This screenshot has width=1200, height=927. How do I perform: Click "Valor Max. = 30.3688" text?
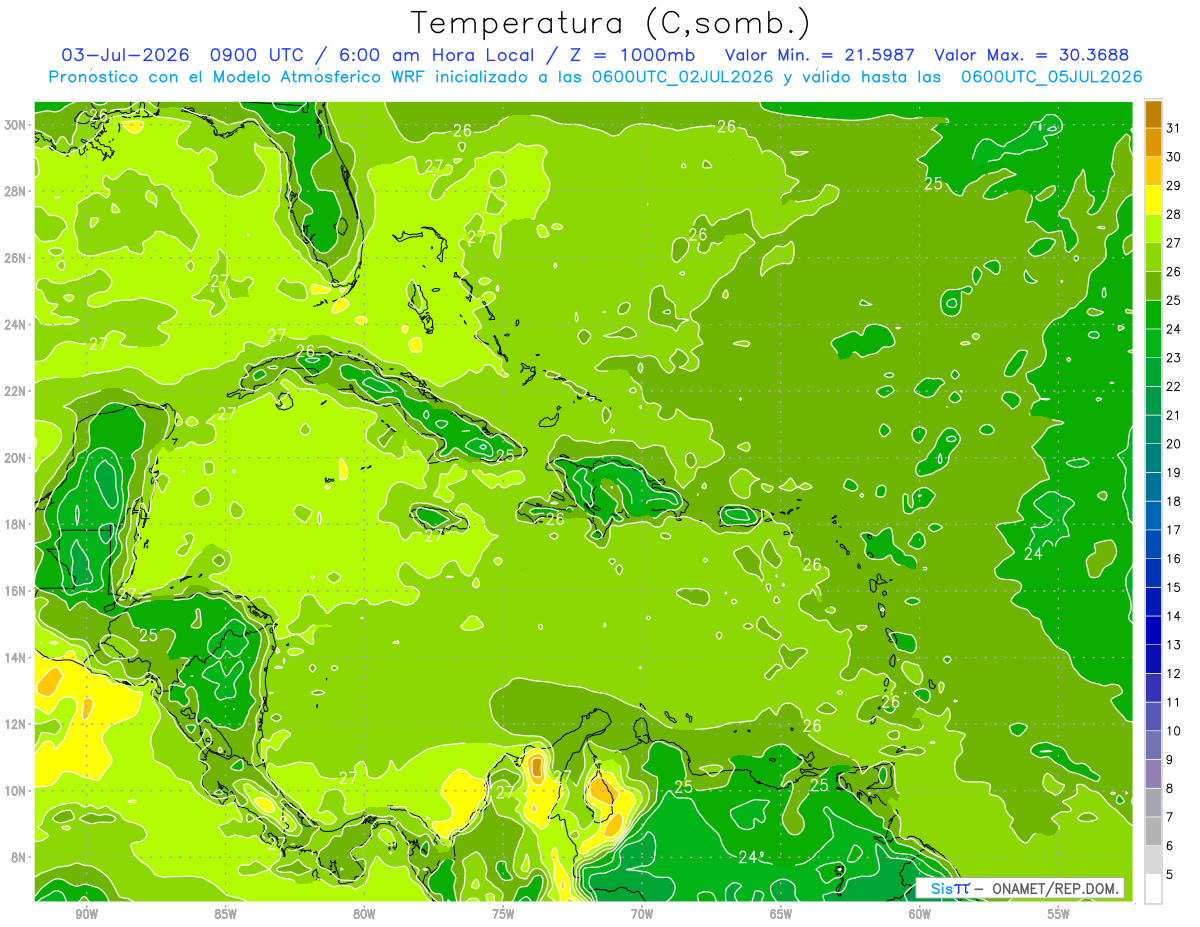tap(1032, 54)
